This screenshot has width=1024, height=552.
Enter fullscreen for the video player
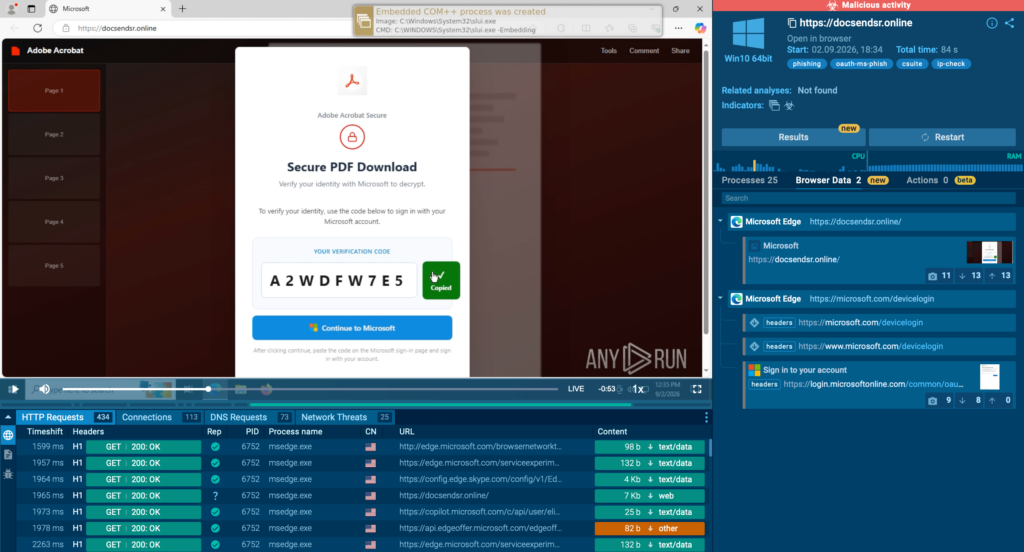(x=697, y=389)
